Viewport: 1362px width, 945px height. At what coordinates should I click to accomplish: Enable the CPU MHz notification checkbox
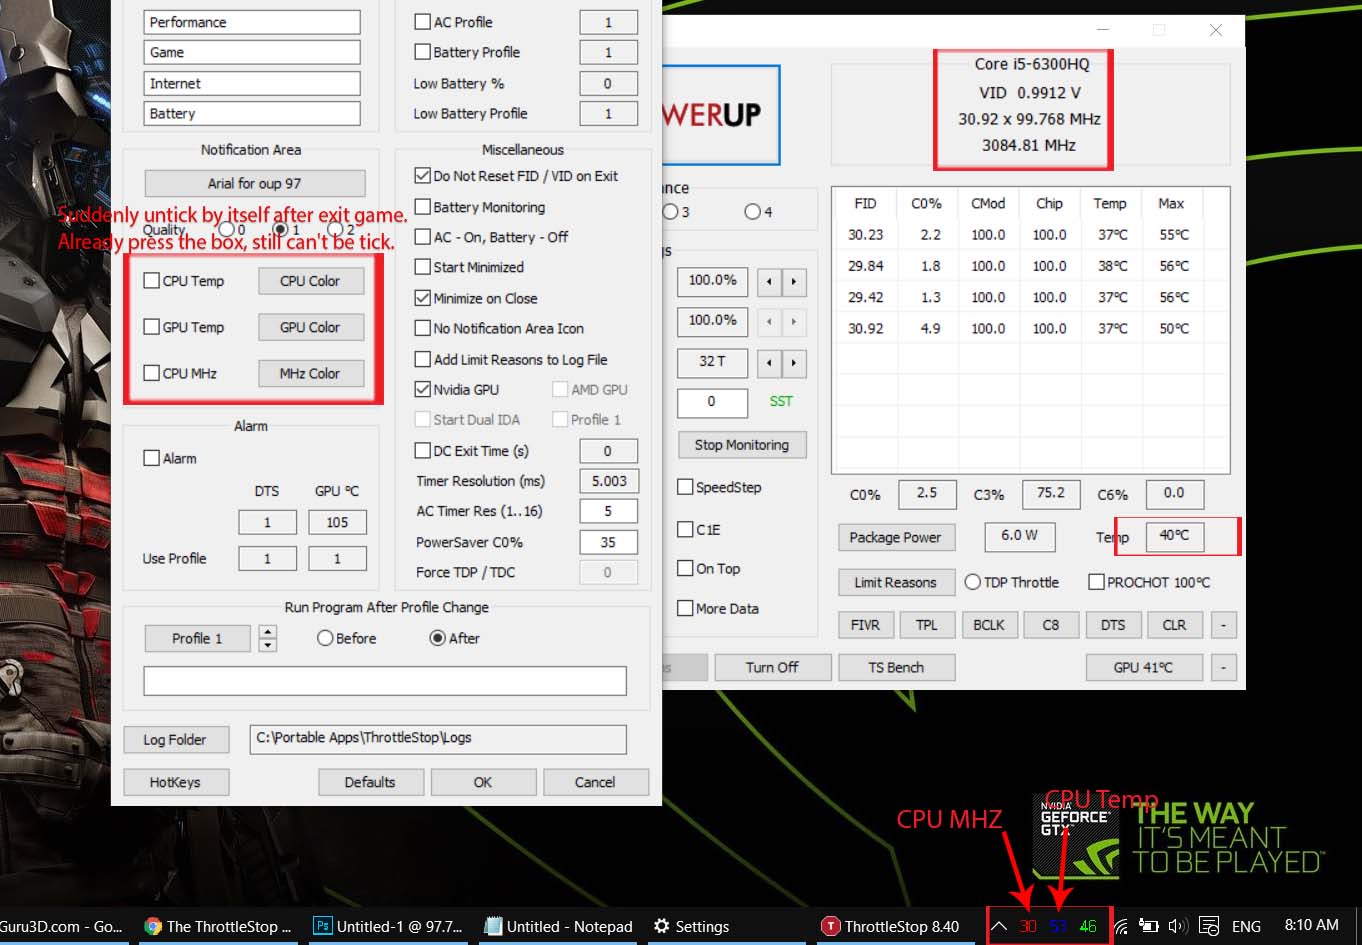pos(152,373)
